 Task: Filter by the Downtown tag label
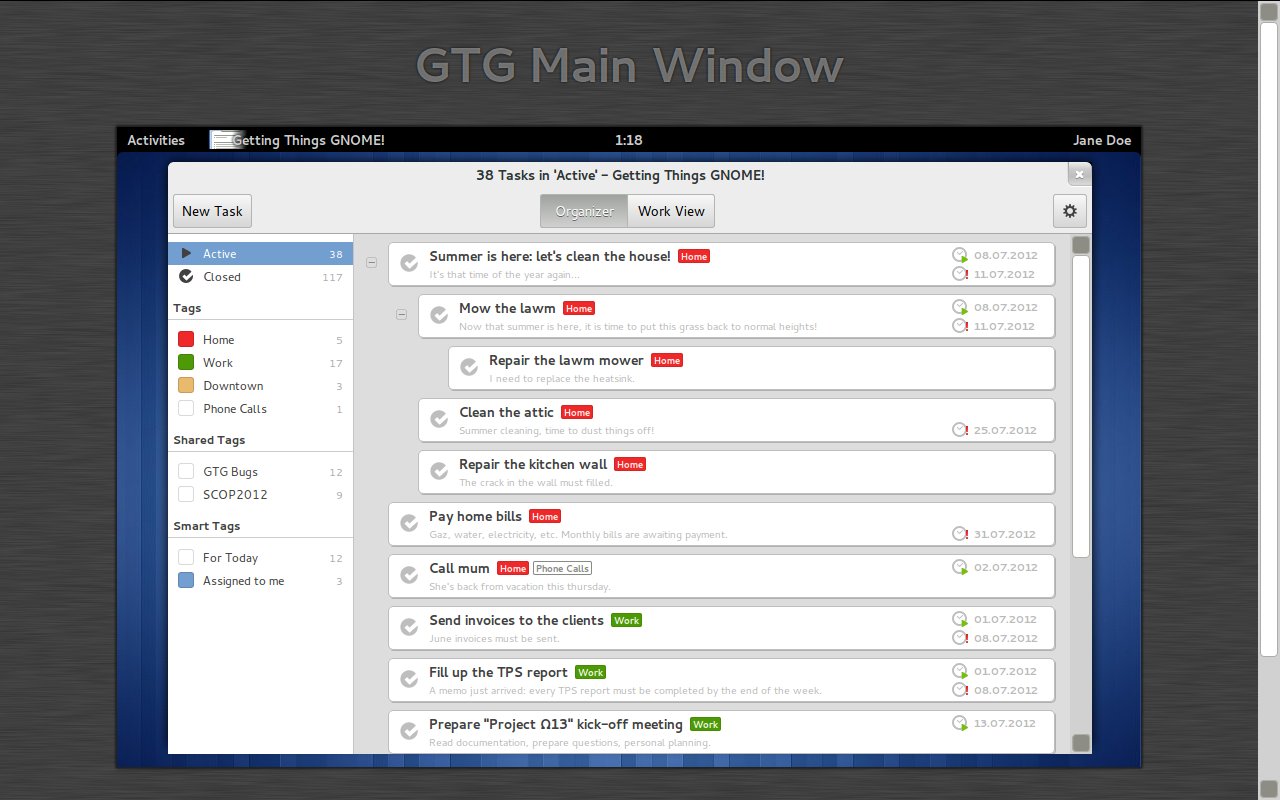coord(233,386)
